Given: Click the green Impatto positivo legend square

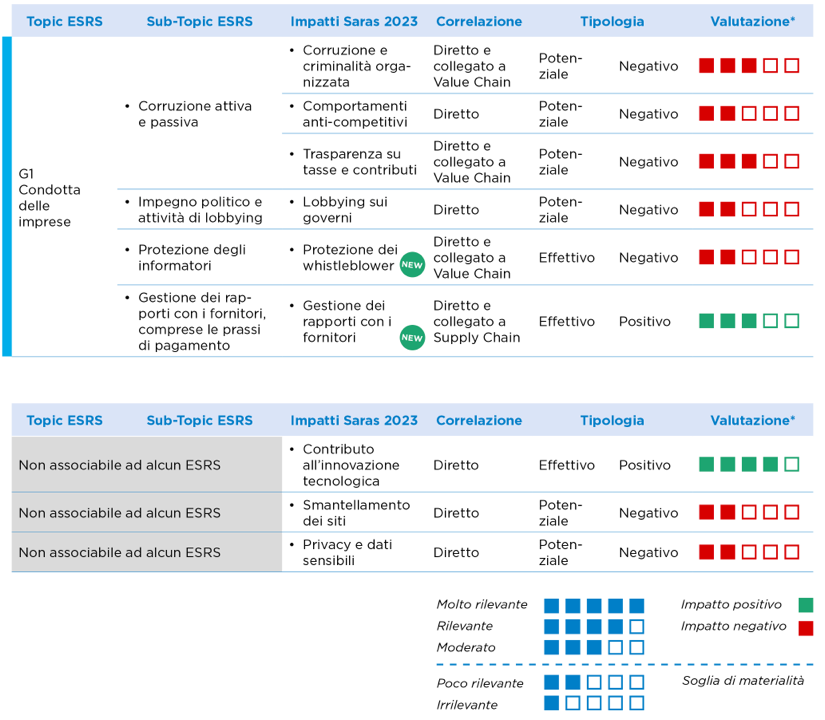Looking at the screenshot, I should click(806, 605).
